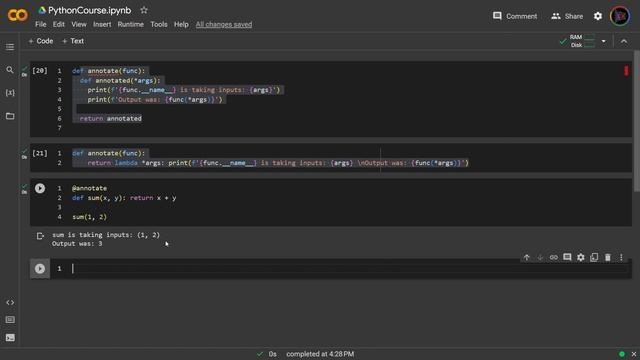Delete the current cell

[x=608, y=257]
